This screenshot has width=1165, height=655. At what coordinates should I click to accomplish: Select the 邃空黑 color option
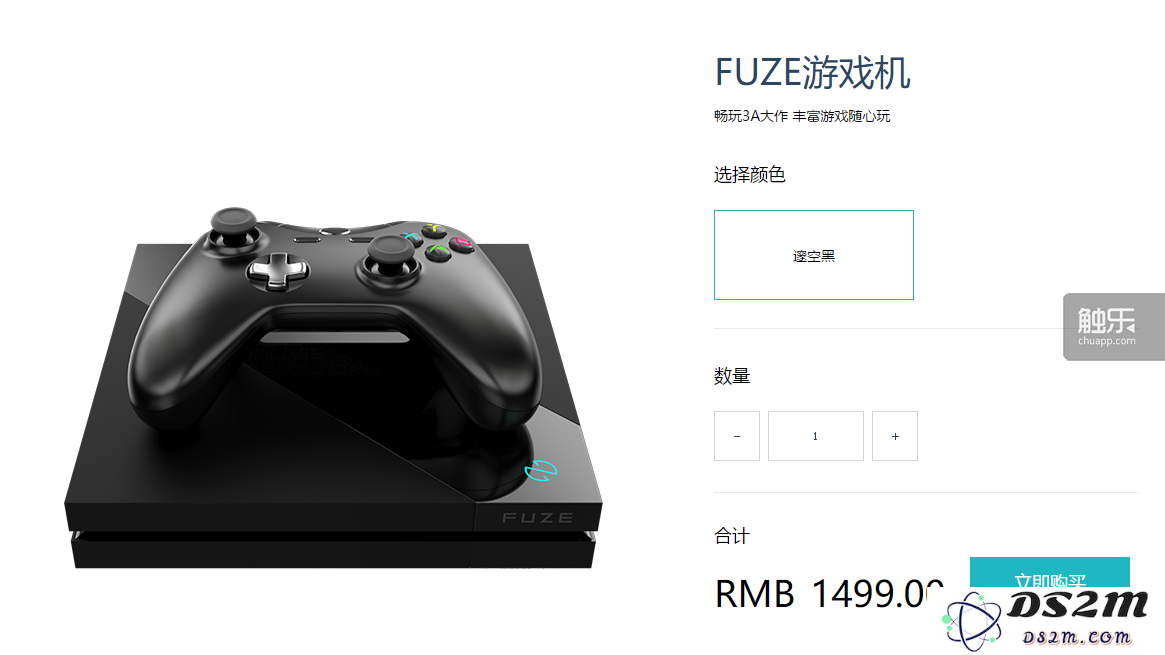814,255
